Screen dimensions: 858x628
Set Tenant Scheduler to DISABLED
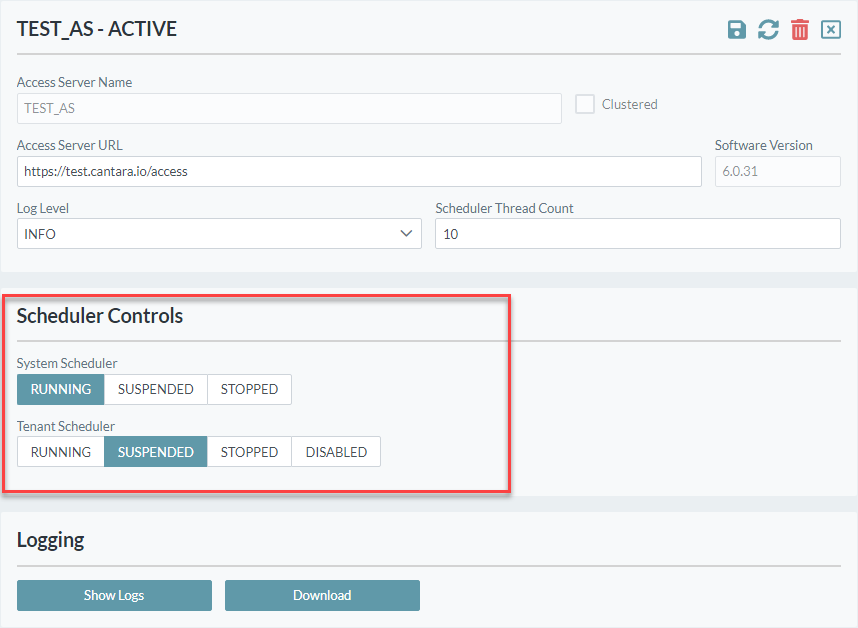point(336,452)
